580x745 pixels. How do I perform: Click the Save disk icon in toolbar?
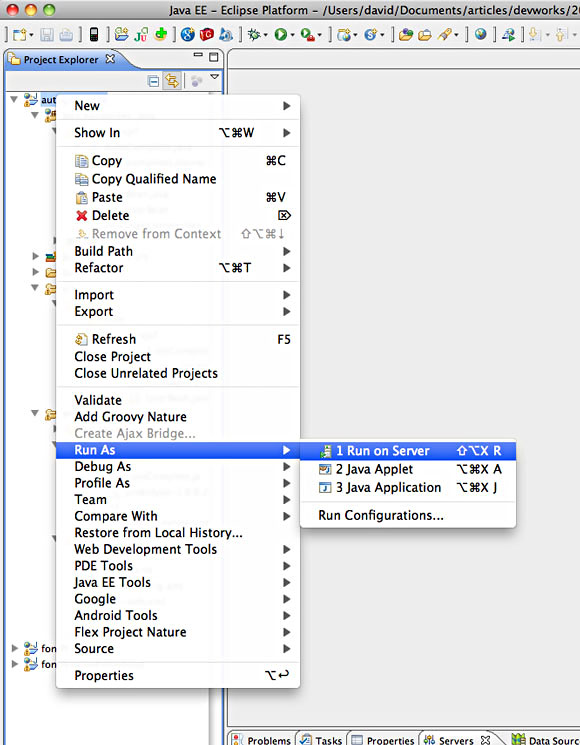(47, 35)
